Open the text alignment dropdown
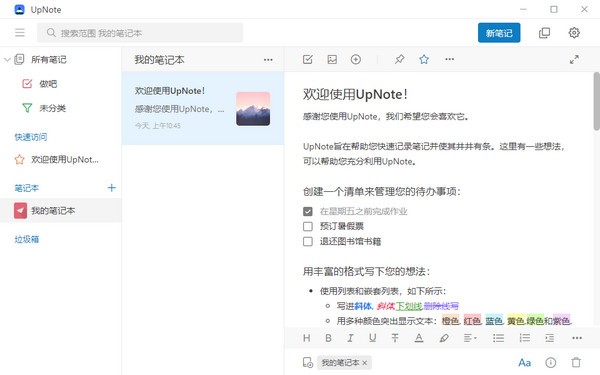The height and width of the screenshot is (375, 600). tap(470, 338)
